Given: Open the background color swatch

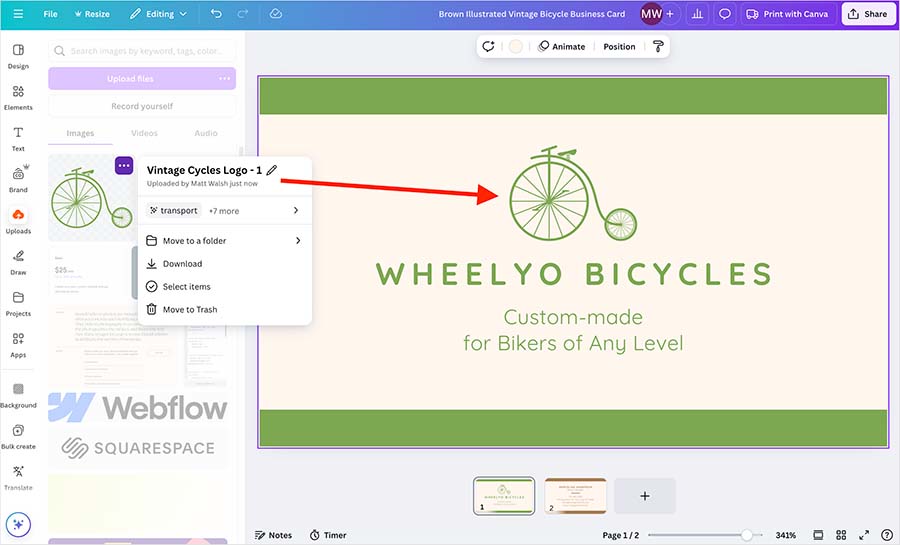Looking at the screenshot, I should pyautogui.click(x=515, y=46).
